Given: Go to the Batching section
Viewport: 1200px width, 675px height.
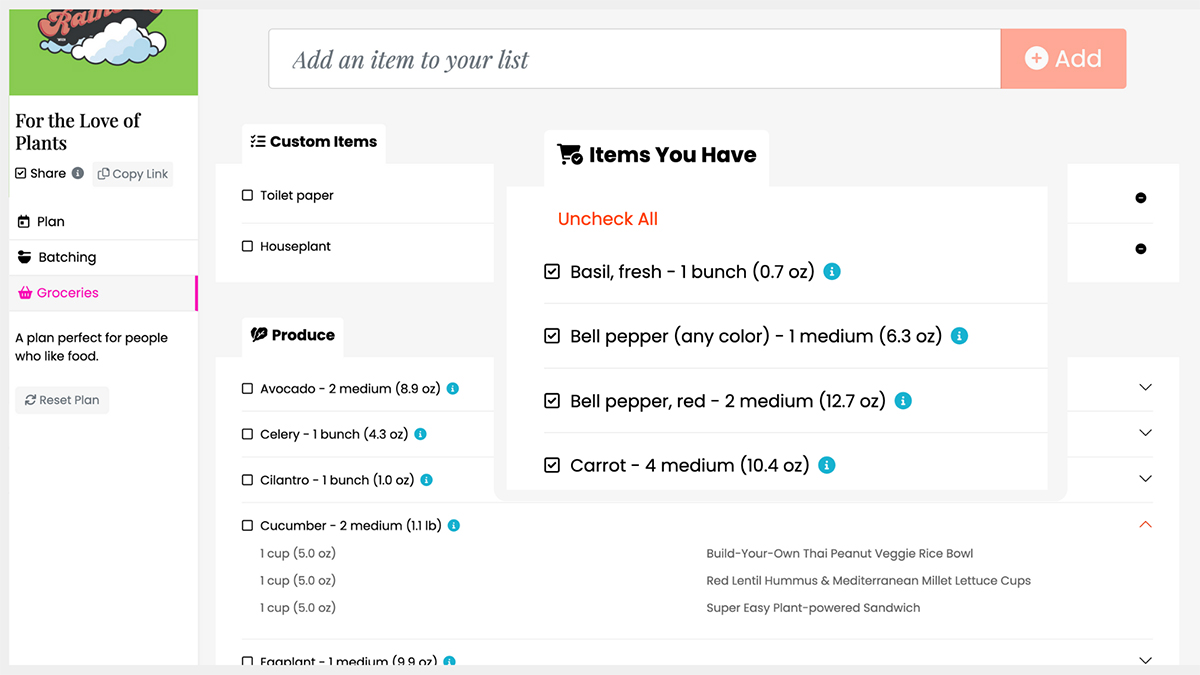Looking at the screenshot, I should tap(66, 257).
